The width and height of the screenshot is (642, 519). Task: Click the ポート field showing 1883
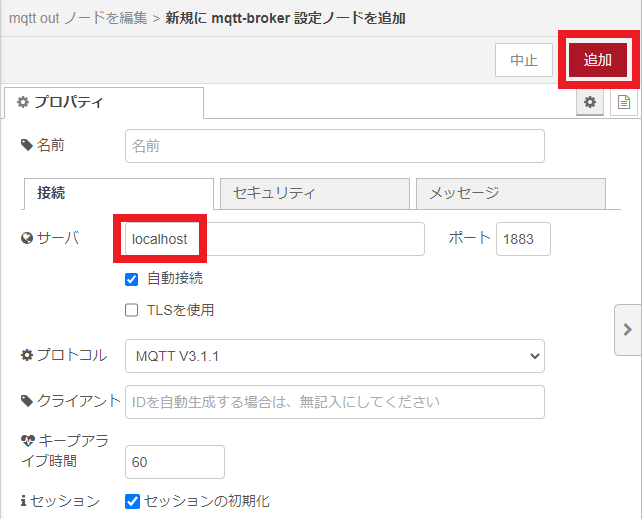[523, 239]
